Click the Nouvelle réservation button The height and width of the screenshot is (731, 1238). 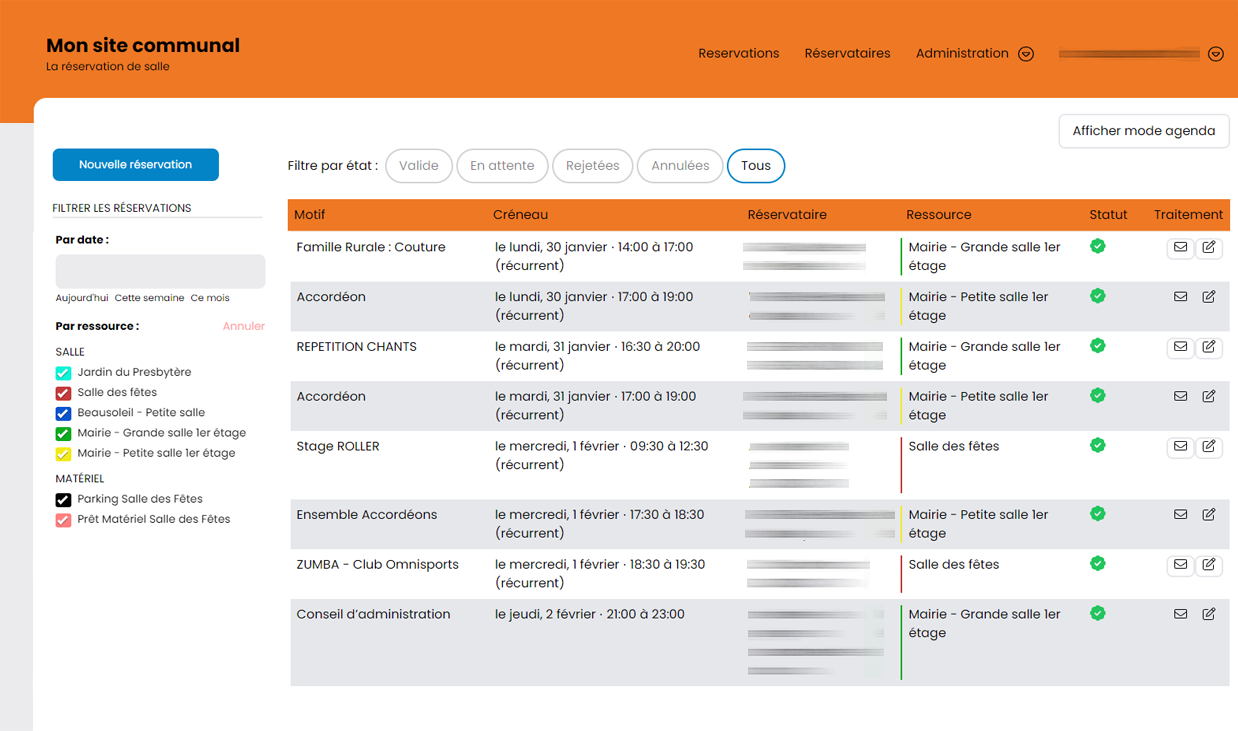135,165
